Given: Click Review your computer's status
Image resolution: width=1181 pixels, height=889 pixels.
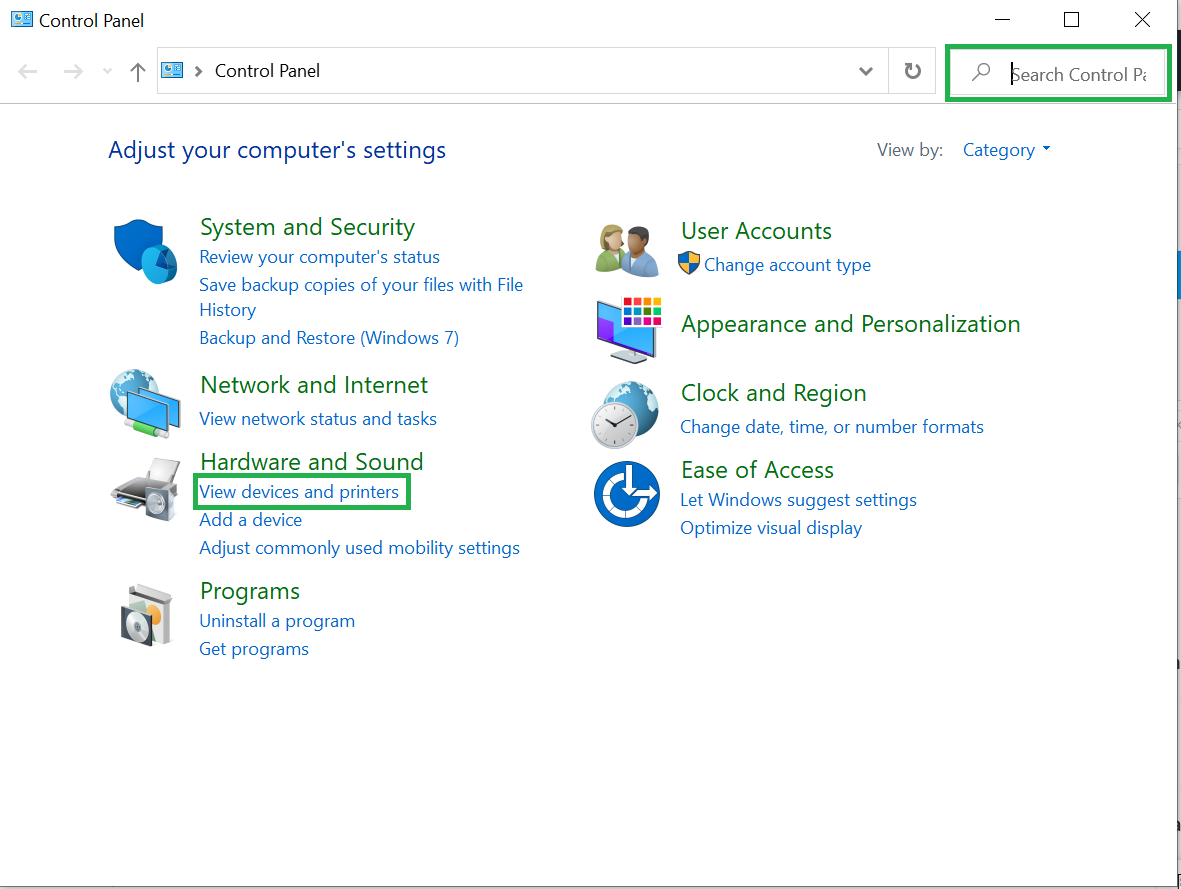Looking at the screenshot, I should point(319,257).
